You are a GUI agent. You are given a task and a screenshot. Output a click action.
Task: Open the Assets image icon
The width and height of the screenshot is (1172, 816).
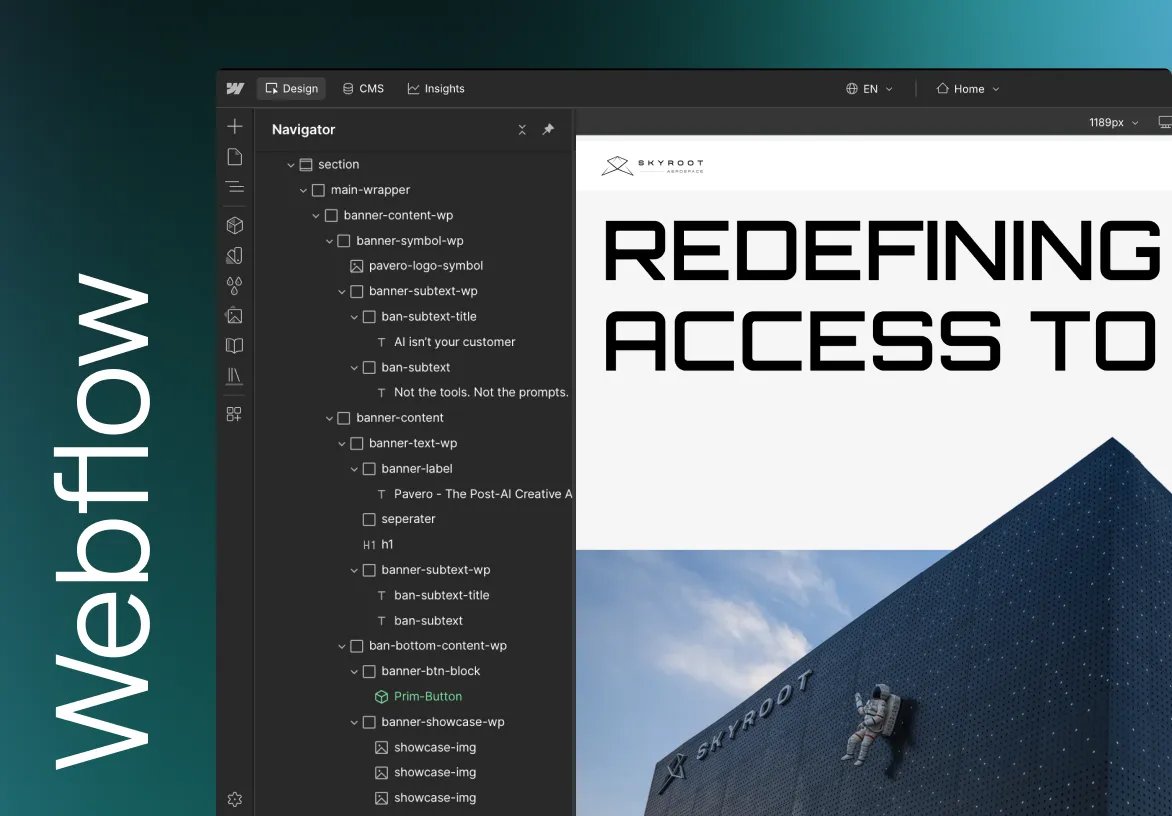coord(235,315)
